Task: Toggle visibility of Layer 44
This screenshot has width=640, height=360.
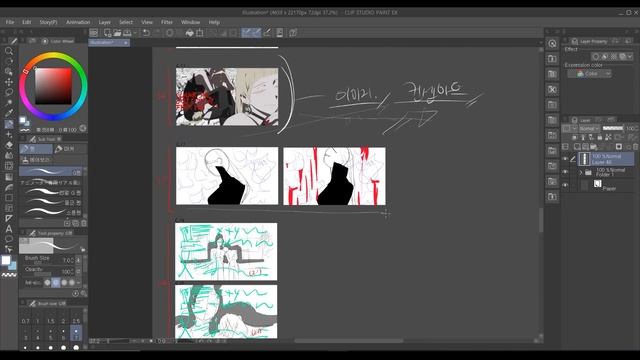Action: [565, 159]
